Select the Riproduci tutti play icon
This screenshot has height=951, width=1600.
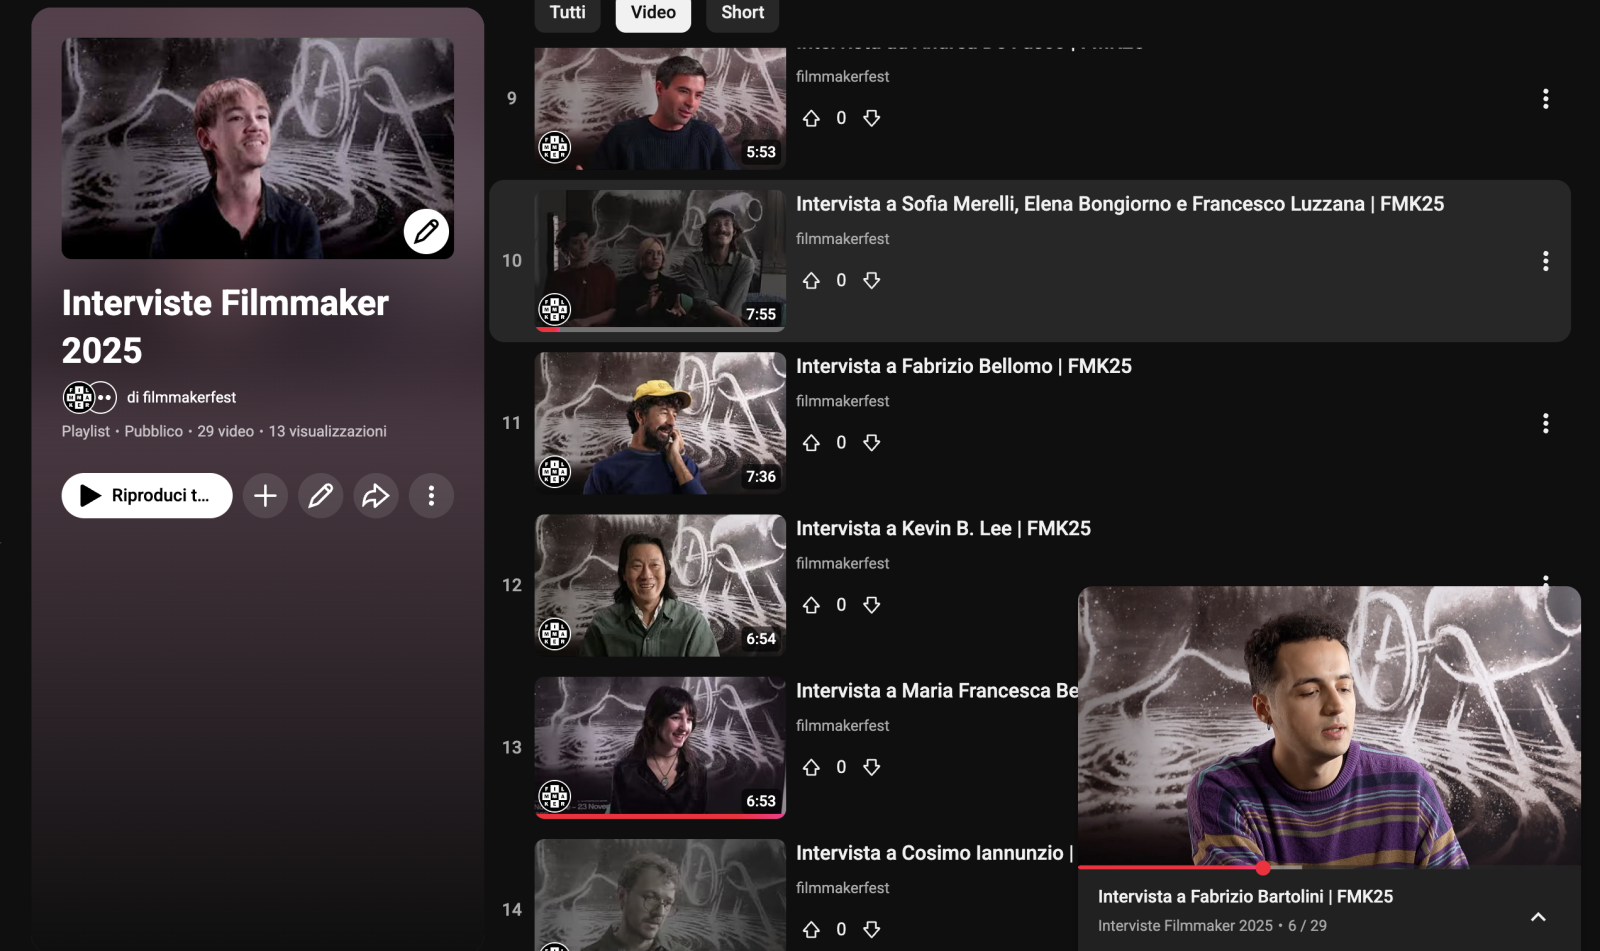pyautogui.click(x=91, y=495)
